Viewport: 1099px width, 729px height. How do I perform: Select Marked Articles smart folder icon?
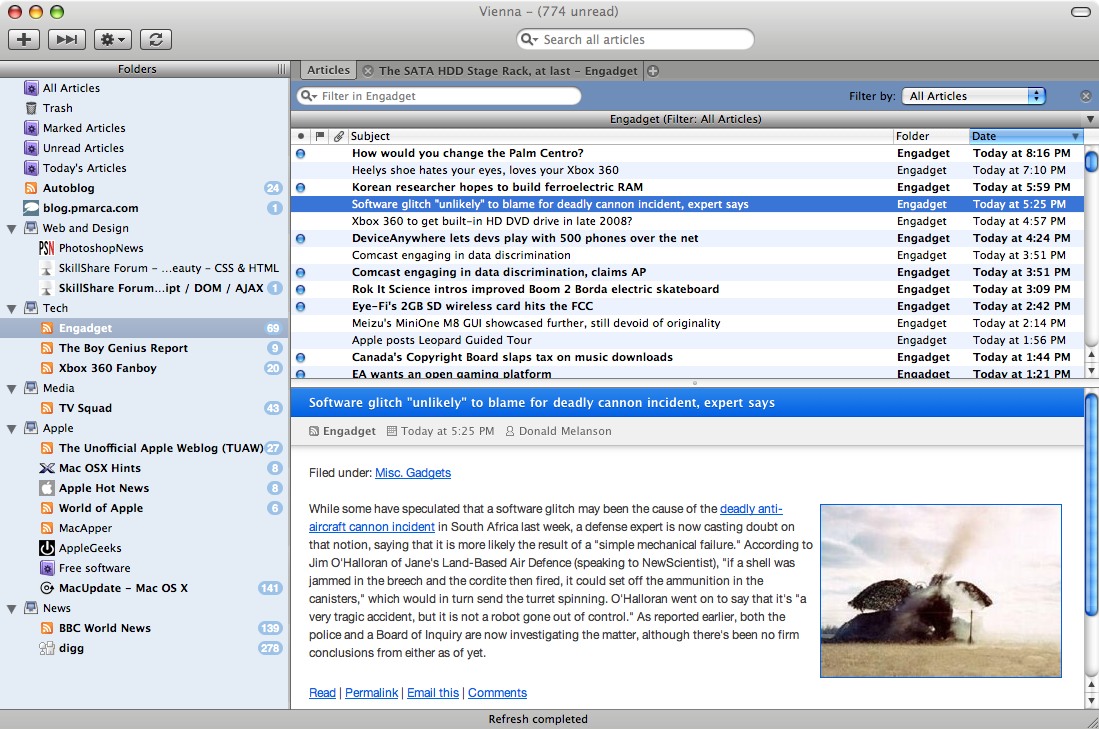coord(31,128)
